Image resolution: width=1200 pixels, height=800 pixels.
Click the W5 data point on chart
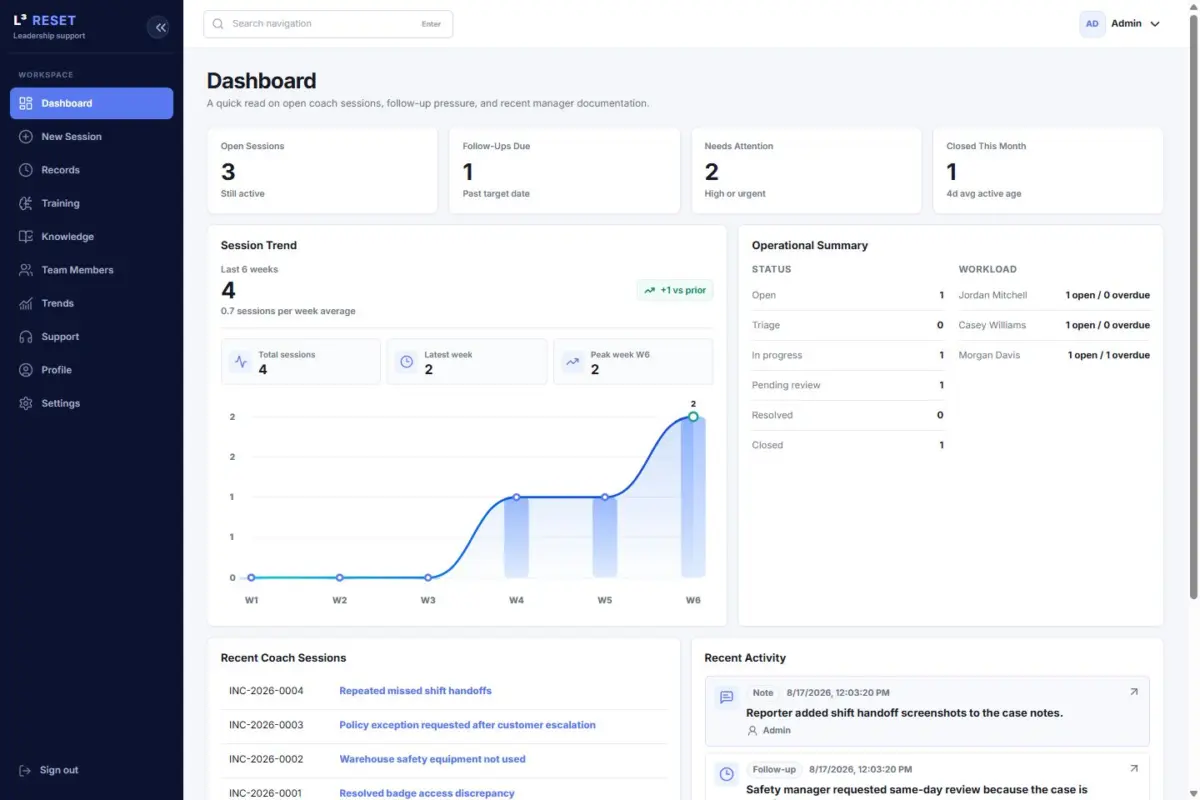[605, 497]
